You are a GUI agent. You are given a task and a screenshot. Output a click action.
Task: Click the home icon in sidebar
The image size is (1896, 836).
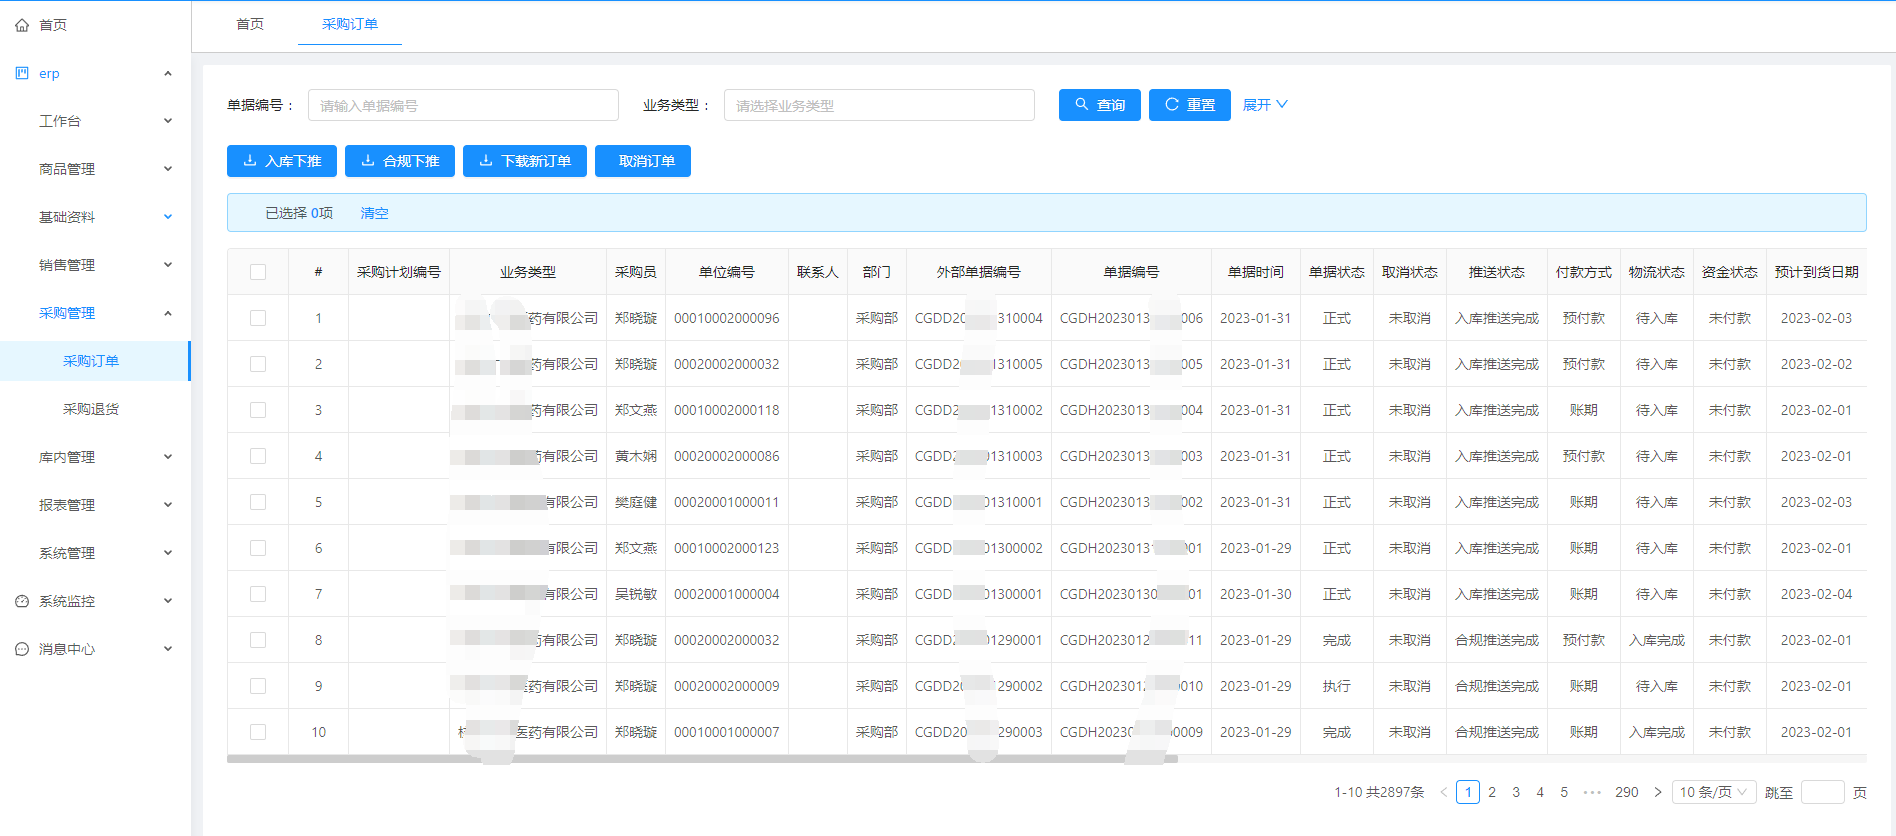pos(22,25)
